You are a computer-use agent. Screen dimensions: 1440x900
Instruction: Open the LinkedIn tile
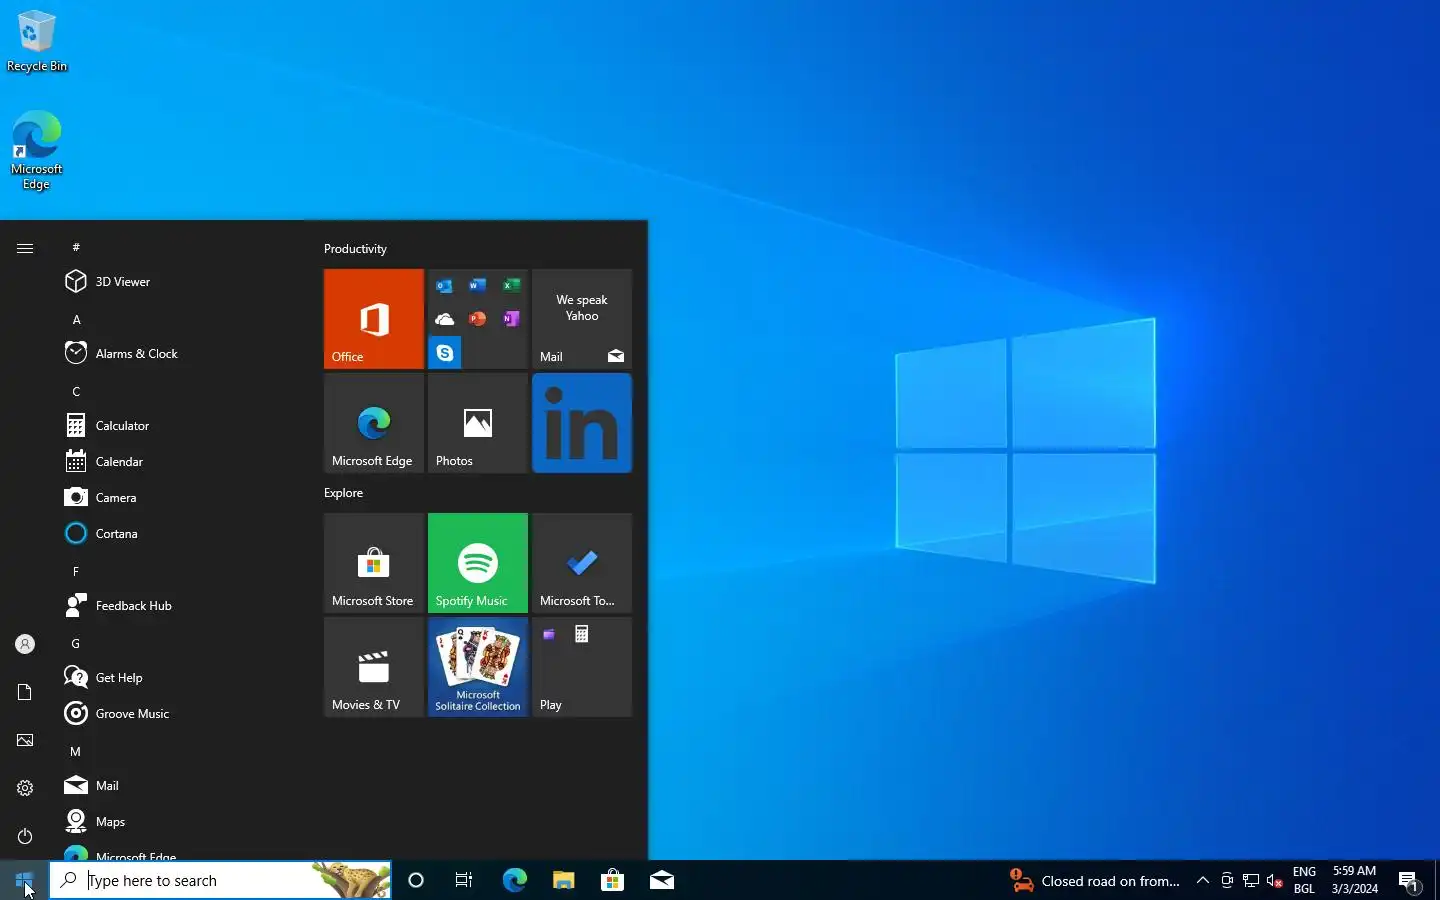click(582, 423)
